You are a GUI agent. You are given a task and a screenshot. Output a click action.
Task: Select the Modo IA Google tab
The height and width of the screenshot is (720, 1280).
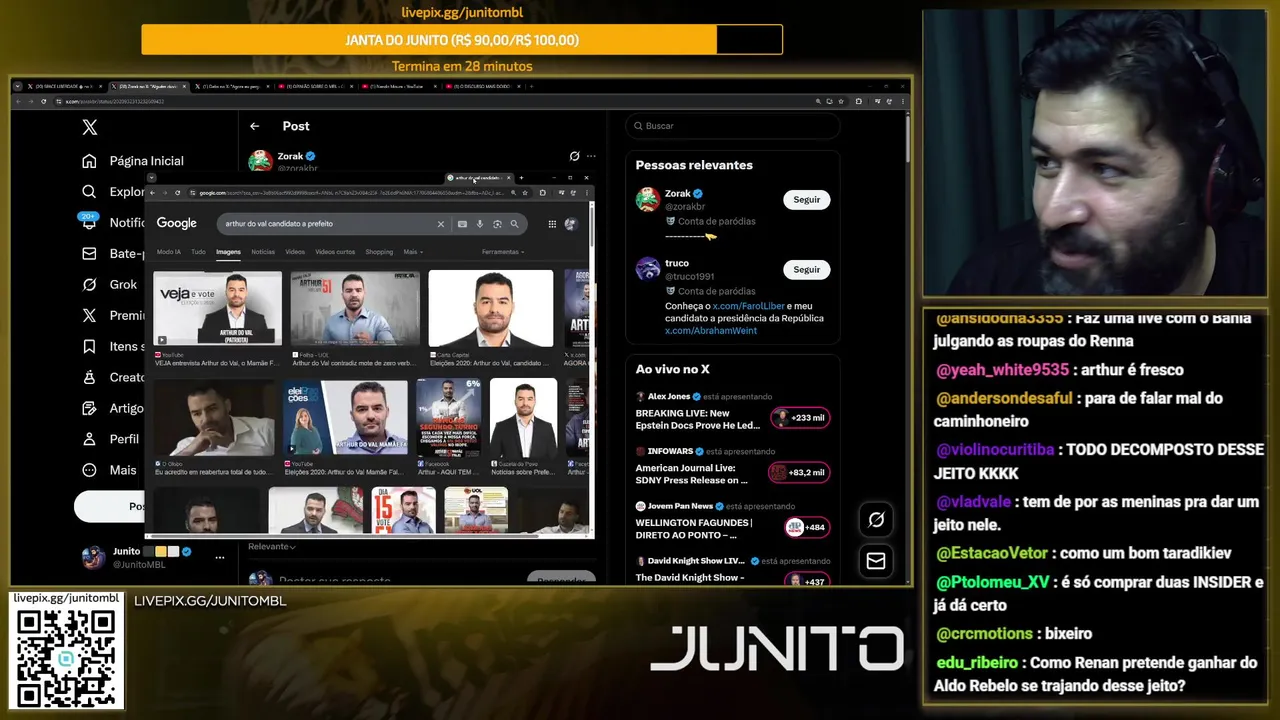click(169, 252)
